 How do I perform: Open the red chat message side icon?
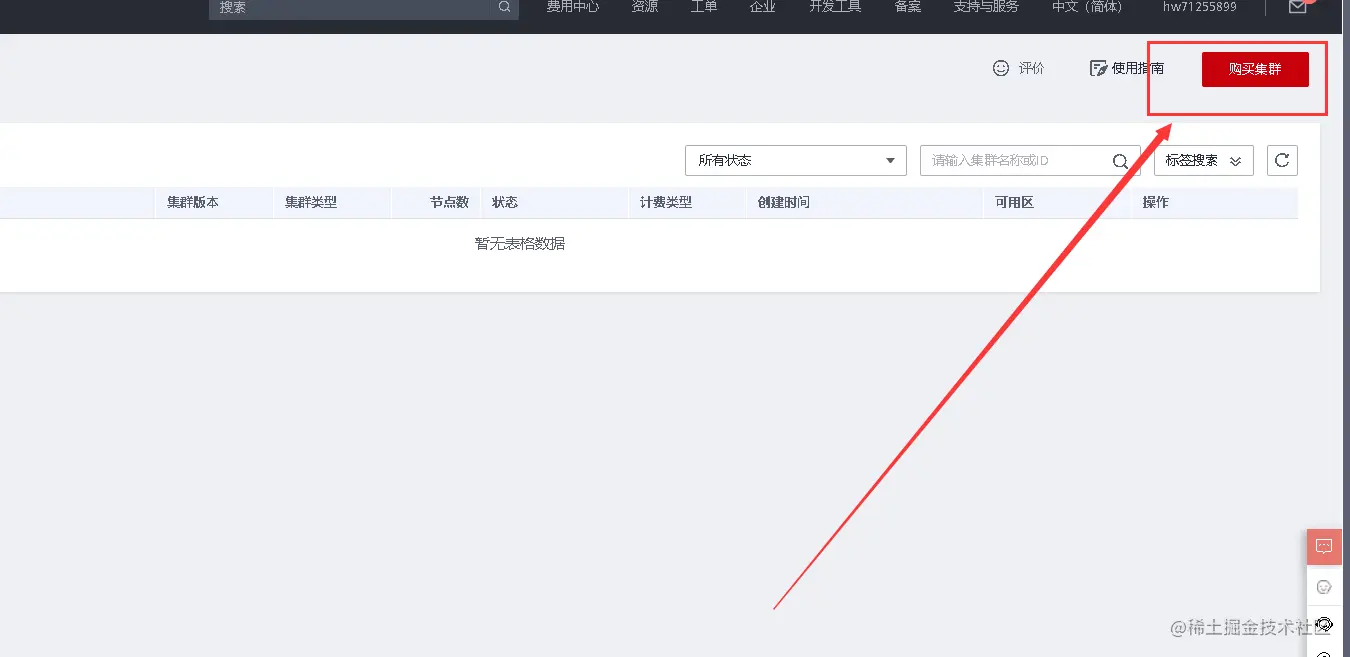[1324, 547]
